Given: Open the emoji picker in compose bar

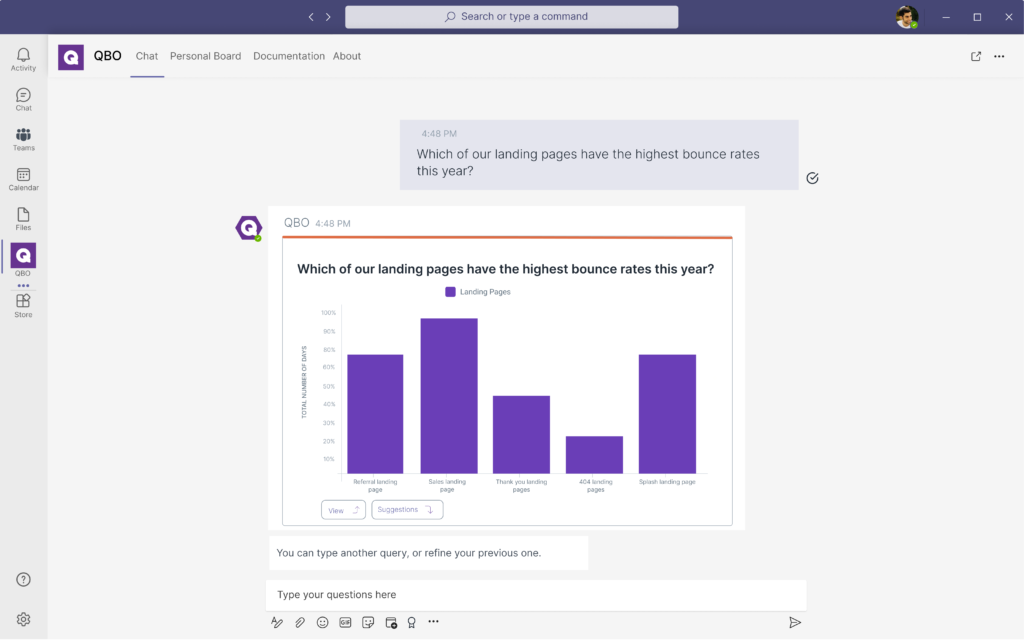Looking at the screenshot, I should (322, 622).
